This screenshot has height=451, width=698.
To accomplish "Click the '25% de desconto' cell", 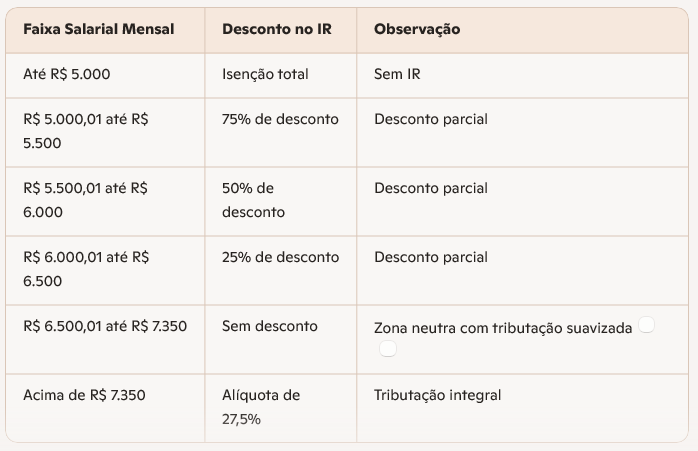I will coord(280,257).
